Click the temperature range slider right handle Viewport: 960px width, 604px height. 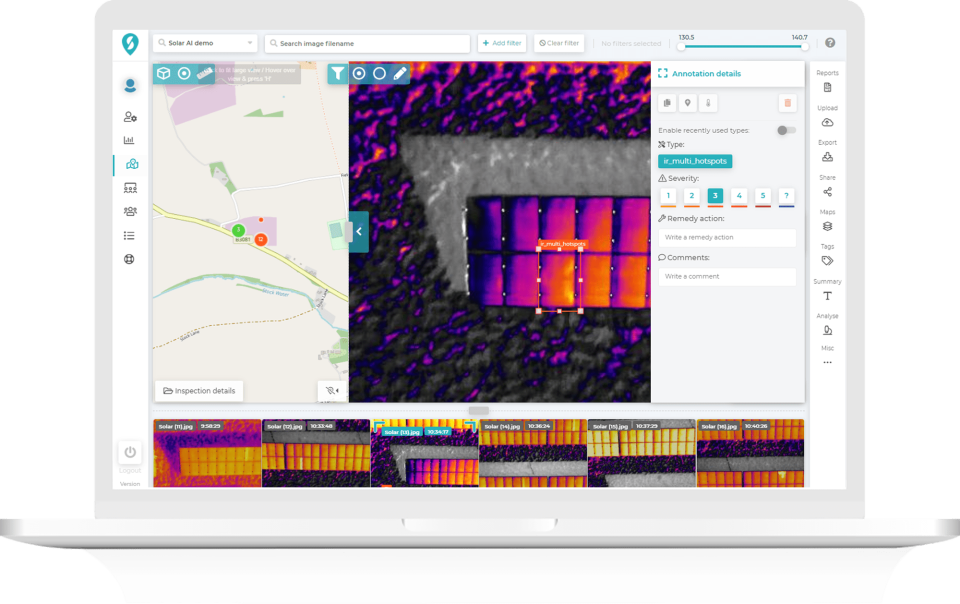804,47
